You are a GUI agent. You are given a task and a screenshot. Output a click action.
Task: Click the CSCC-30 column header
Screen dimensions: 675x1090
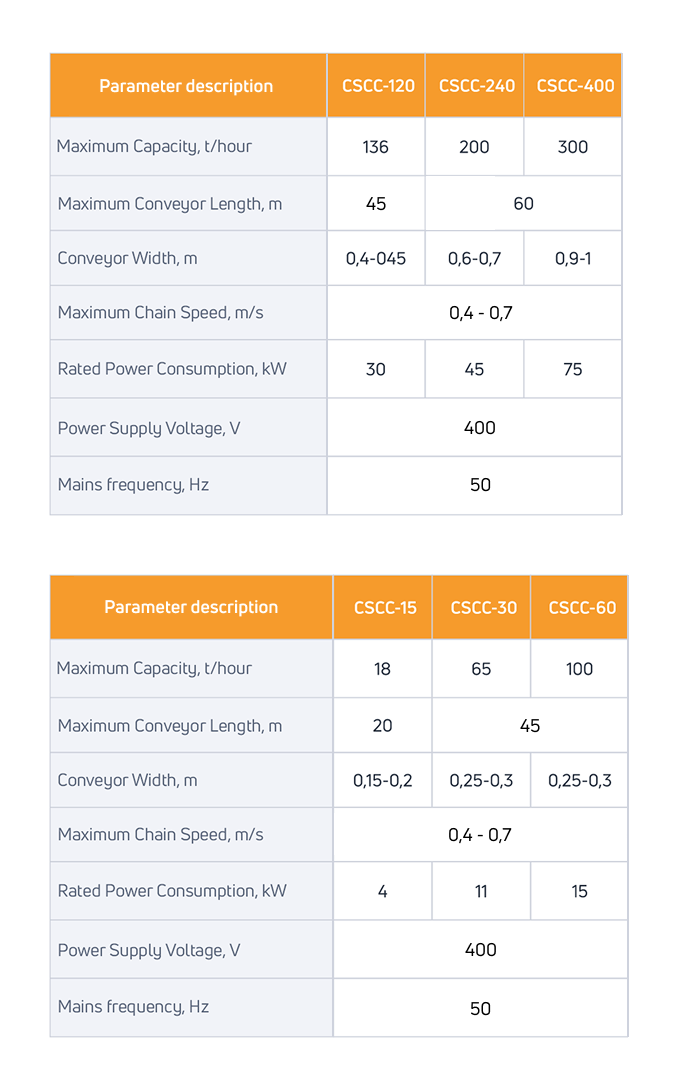(x=483, y=608)
